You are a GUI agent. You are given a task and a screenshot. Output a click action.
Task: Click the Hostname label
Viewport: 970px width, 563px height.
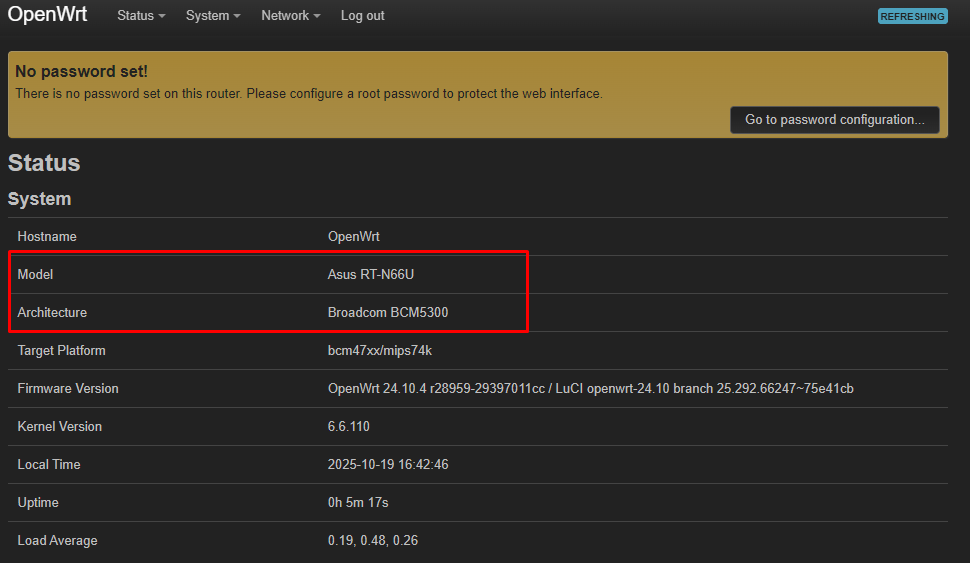(x=47, y=236)
